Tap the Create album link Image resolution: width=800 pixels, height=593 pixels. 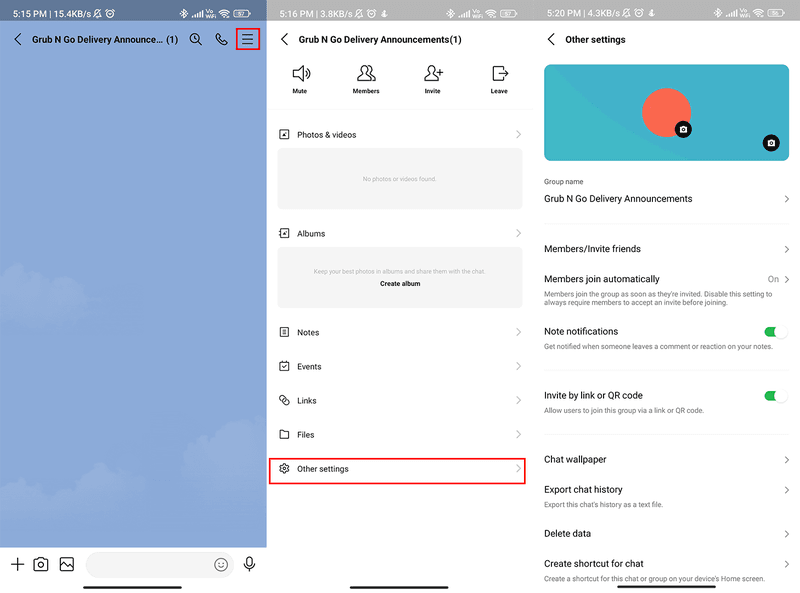click(x=400, y=284)
